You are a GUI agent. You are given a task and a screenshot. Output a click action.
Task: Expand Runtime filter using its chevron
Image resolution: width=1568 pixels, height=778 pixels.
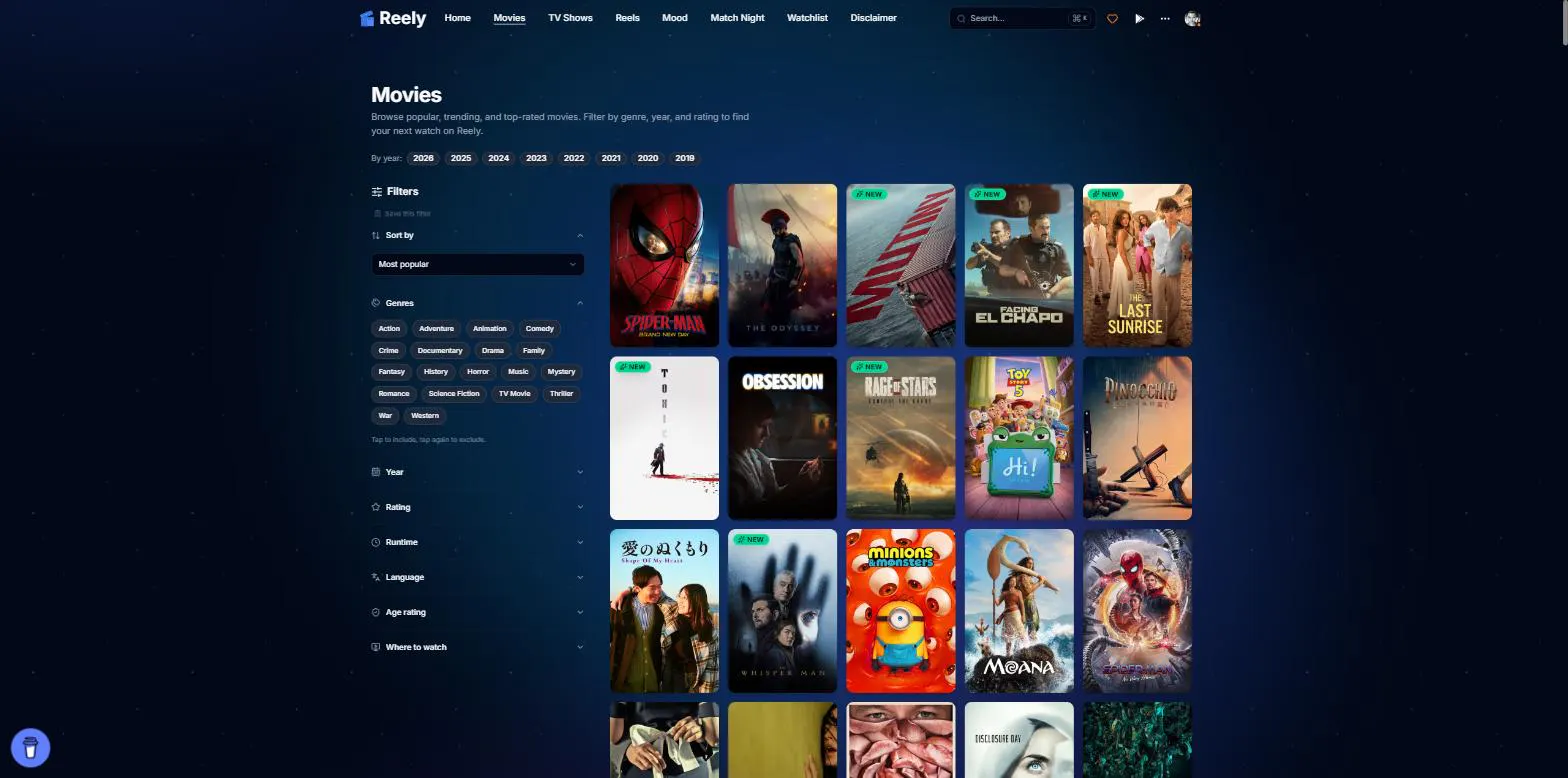click(580, 542)
